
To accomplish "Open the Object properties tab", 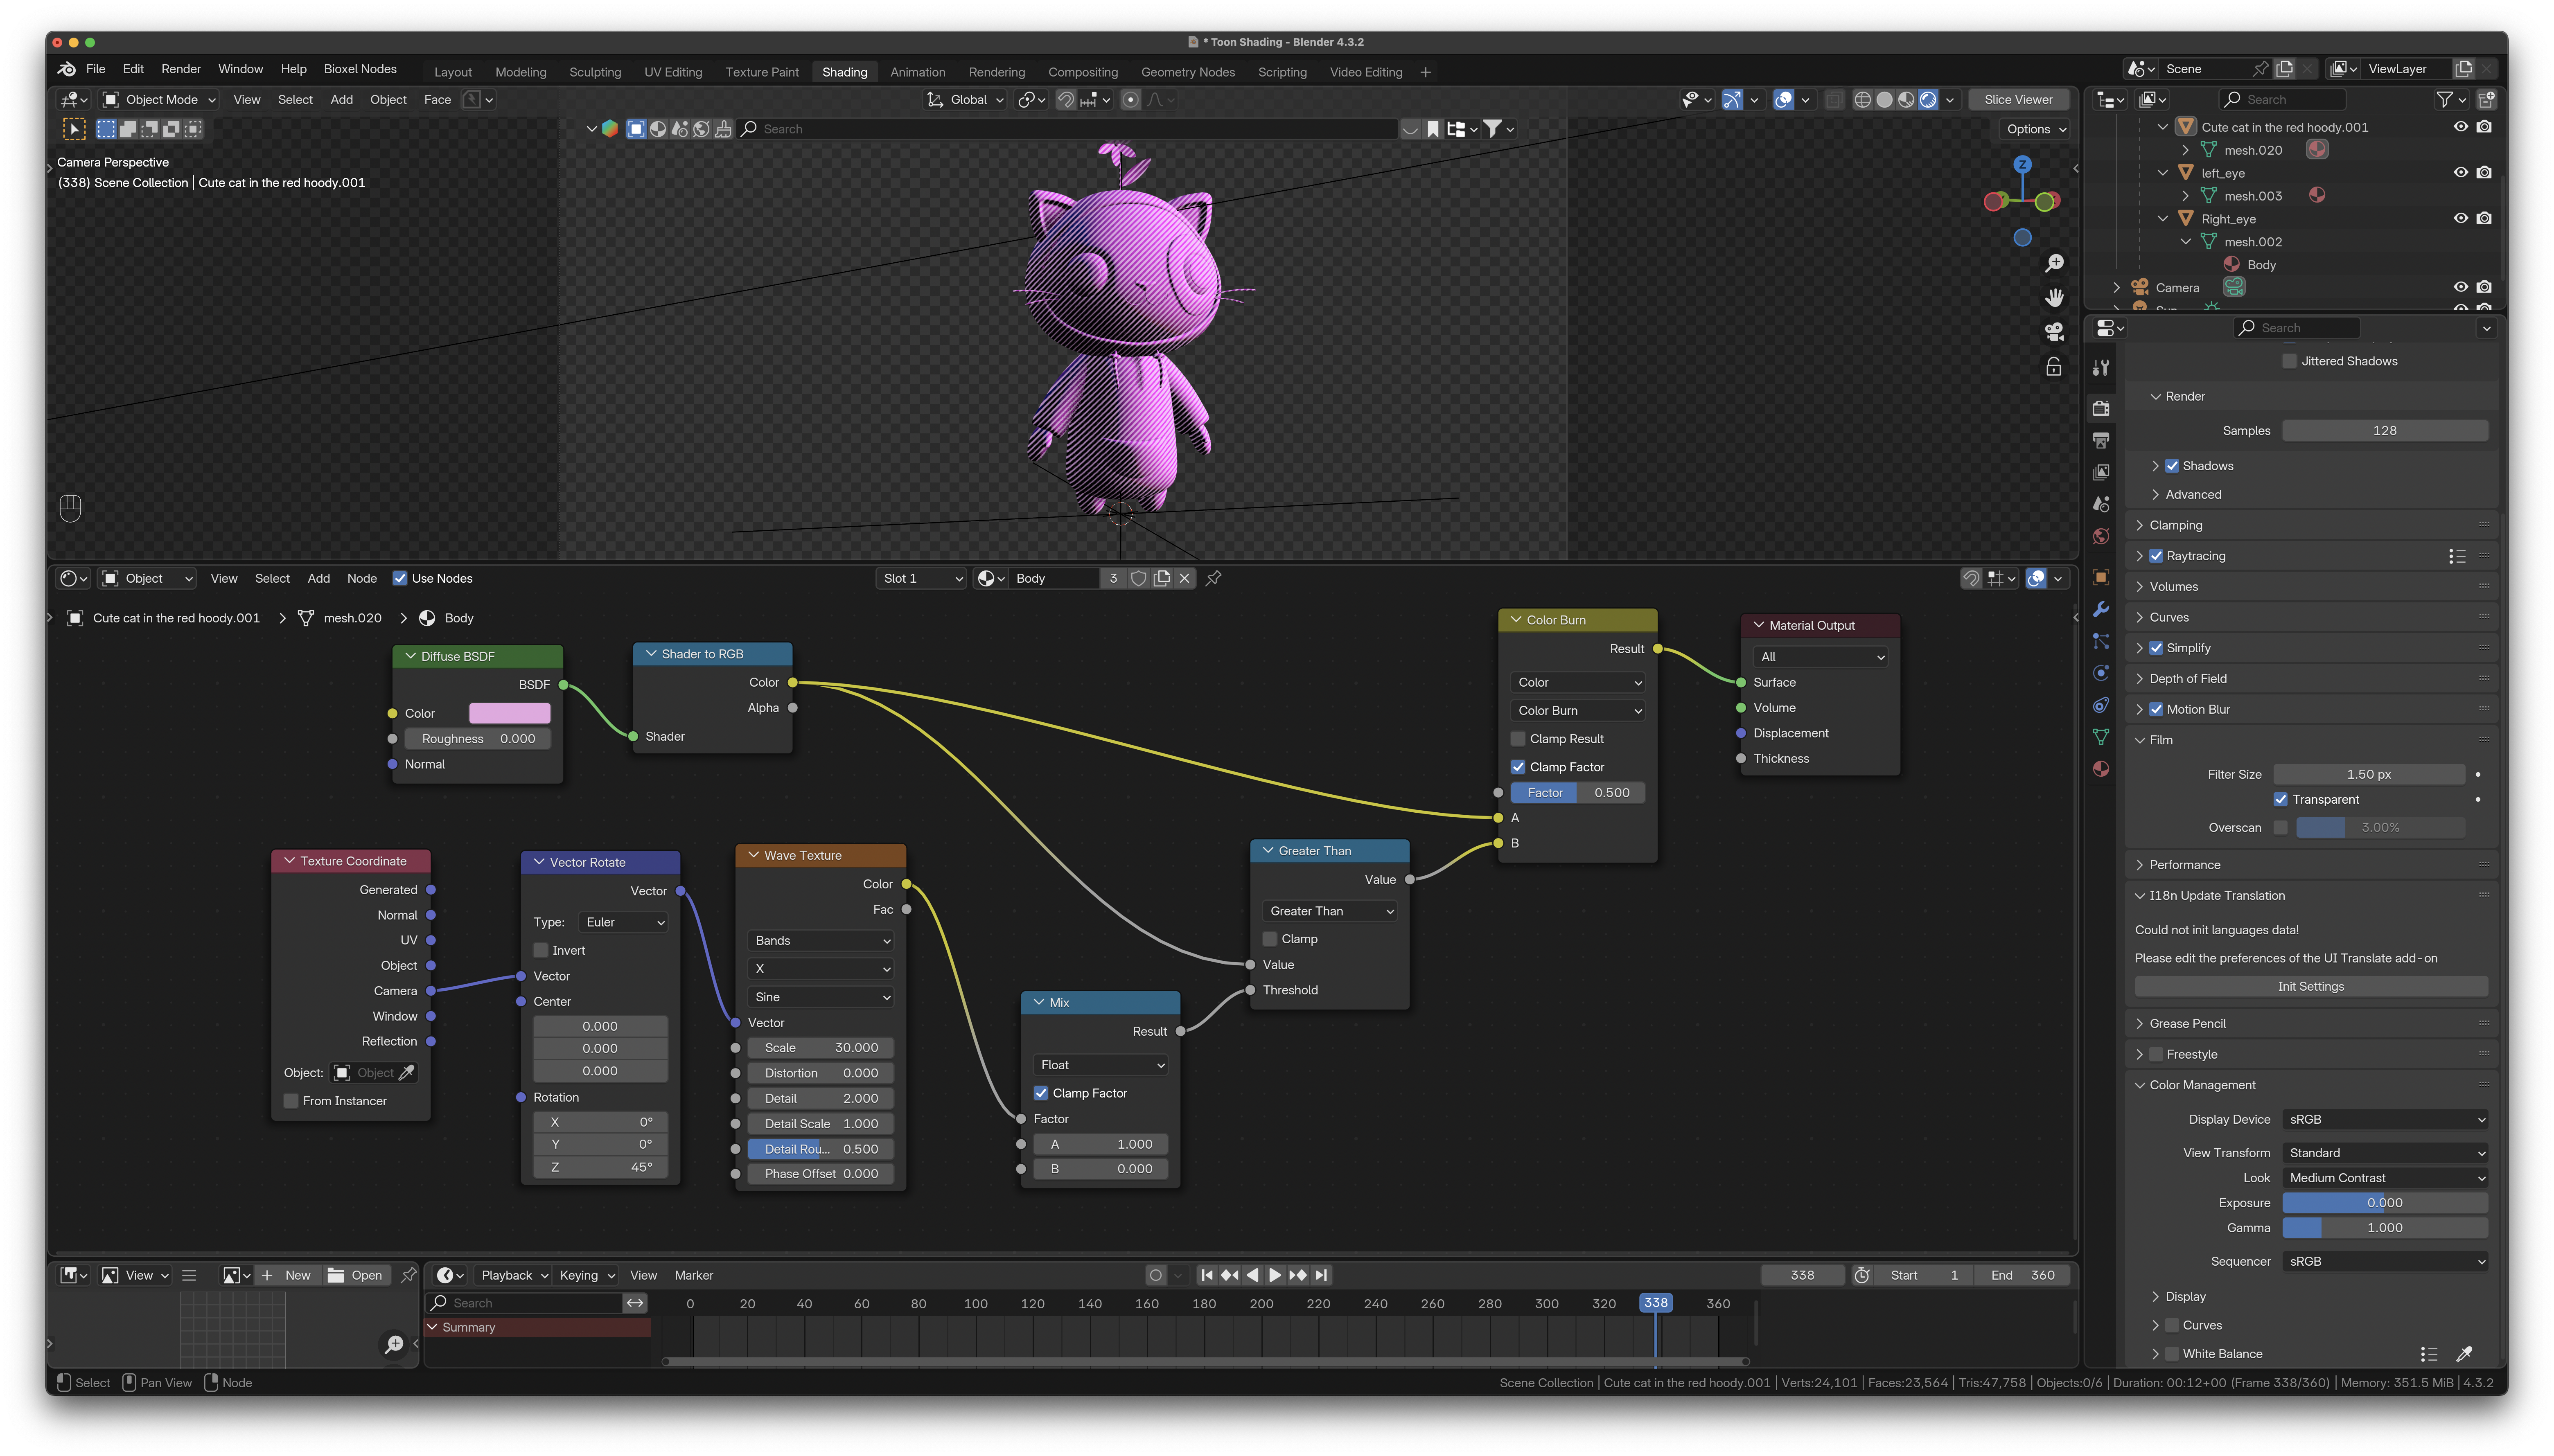I will (x=2101, y=577).
